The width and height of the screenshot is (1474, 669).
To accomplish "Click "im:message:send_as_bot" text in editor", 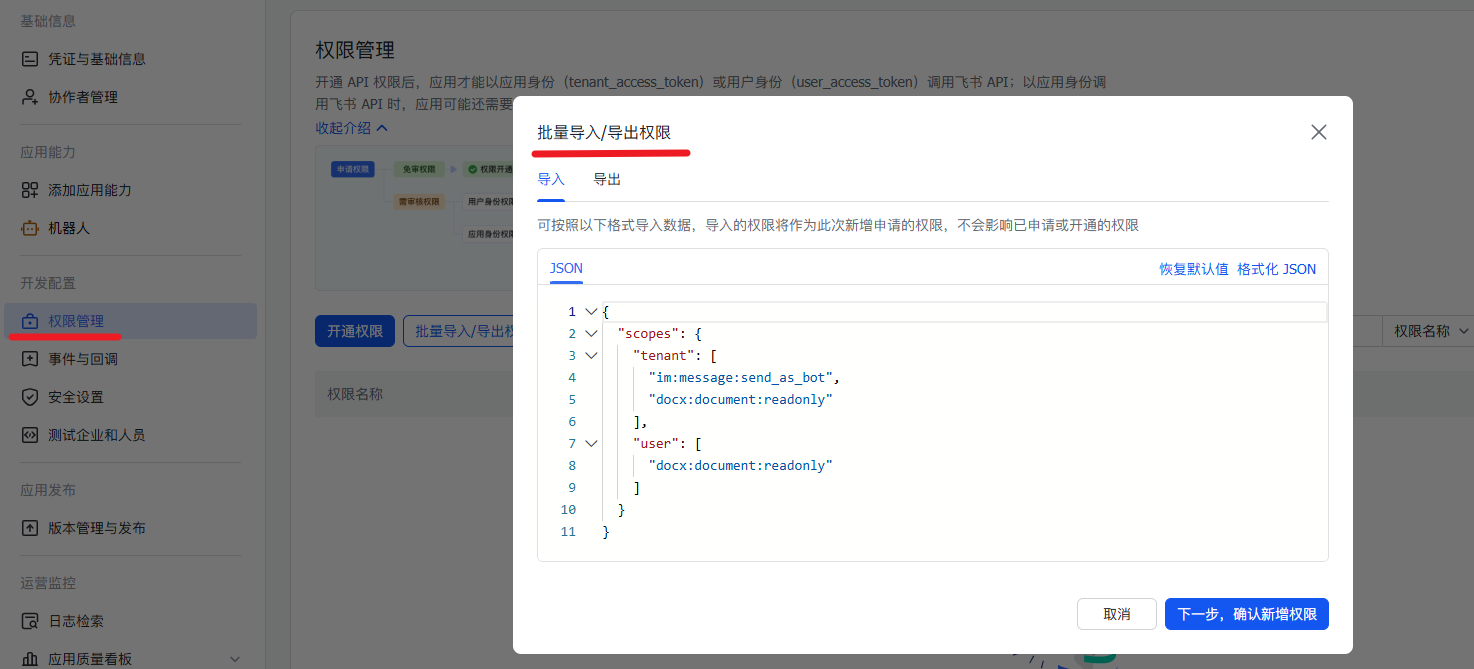I will (740, 378).
